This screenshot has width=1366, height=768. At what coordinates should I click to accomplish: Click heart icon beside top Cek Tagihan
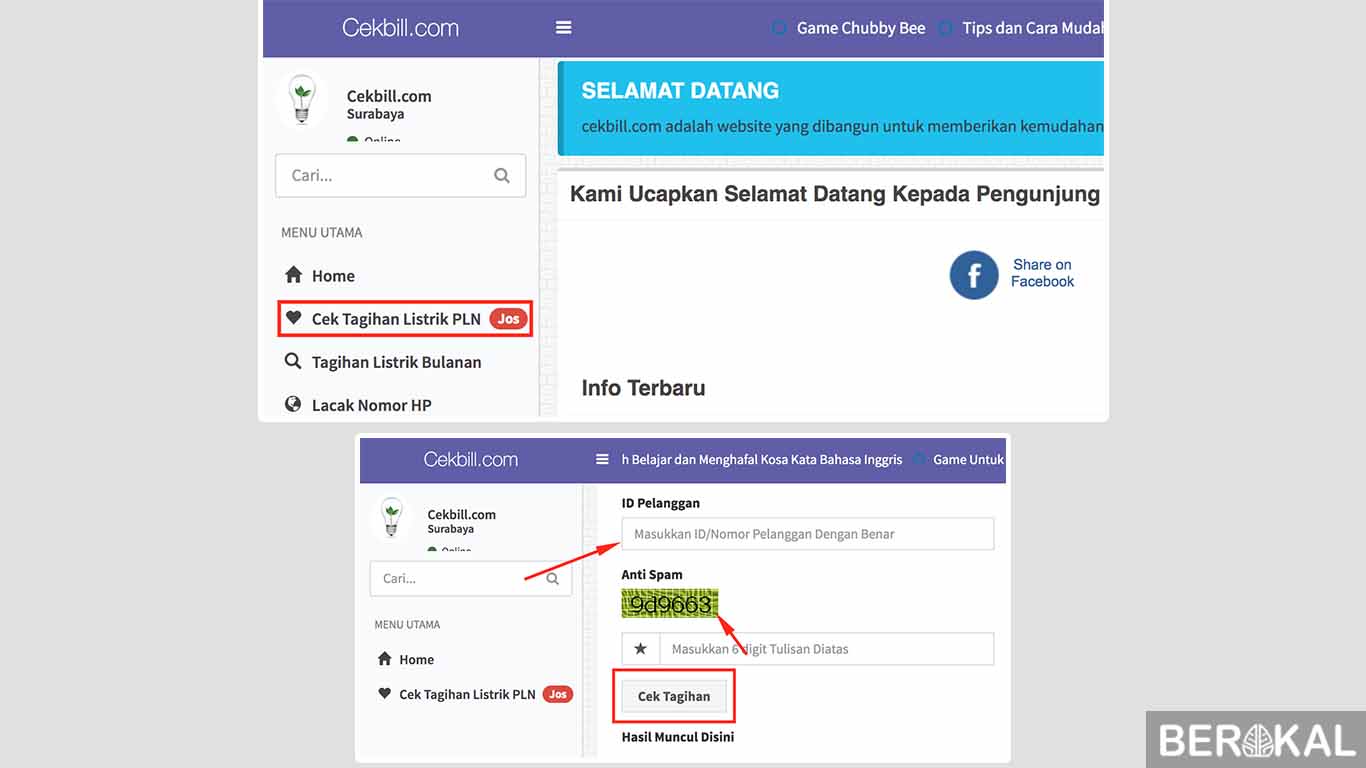[x=293, y=318]
